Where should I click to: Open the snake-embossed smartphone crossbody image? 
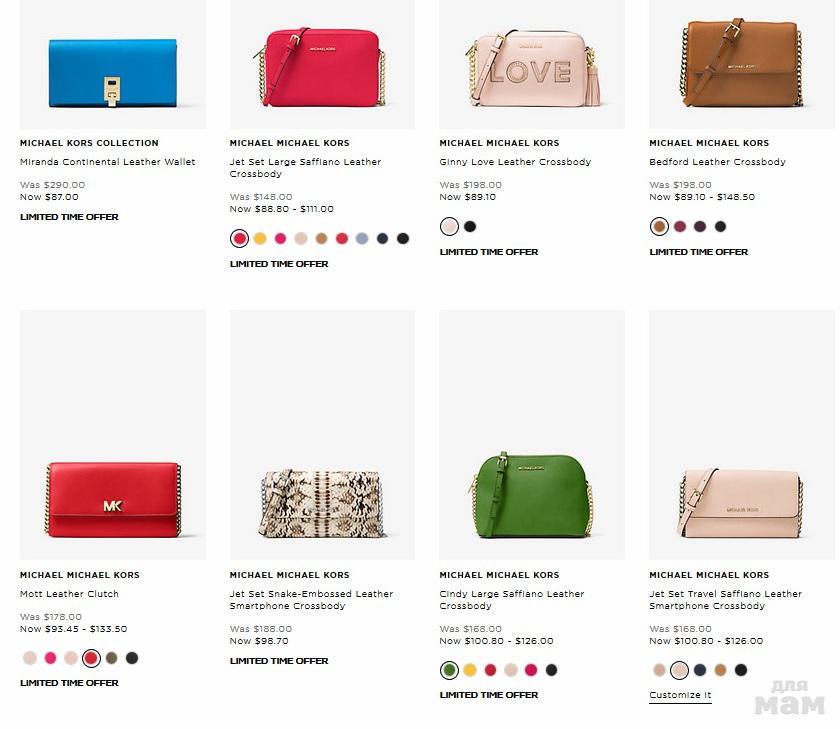[x=322, y=434]
